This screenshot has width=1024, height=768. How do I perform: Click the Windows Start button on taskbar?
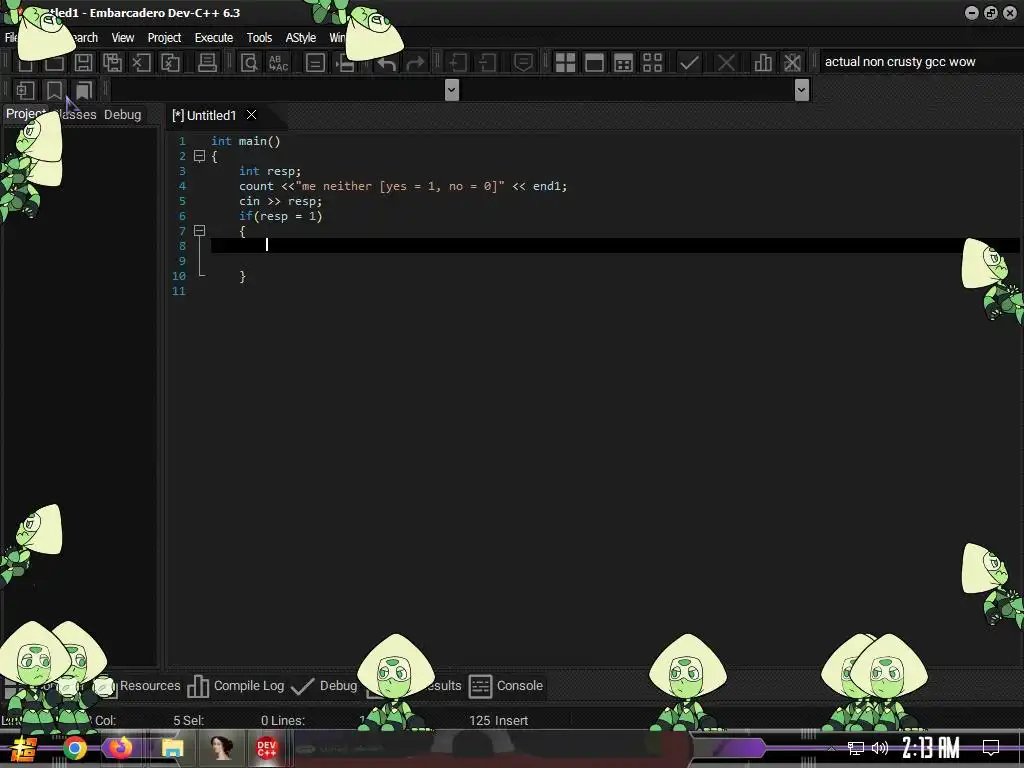[24, 748]
